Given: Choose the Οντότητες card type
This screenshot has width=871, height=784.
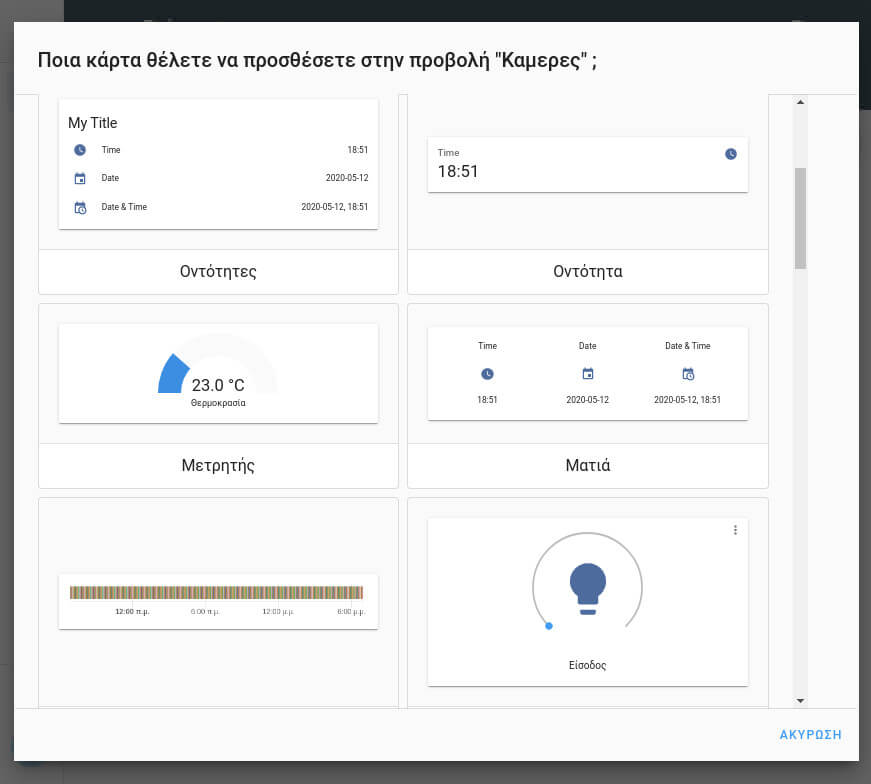Looking at the screenshot, I should click(x=218, y=272).
